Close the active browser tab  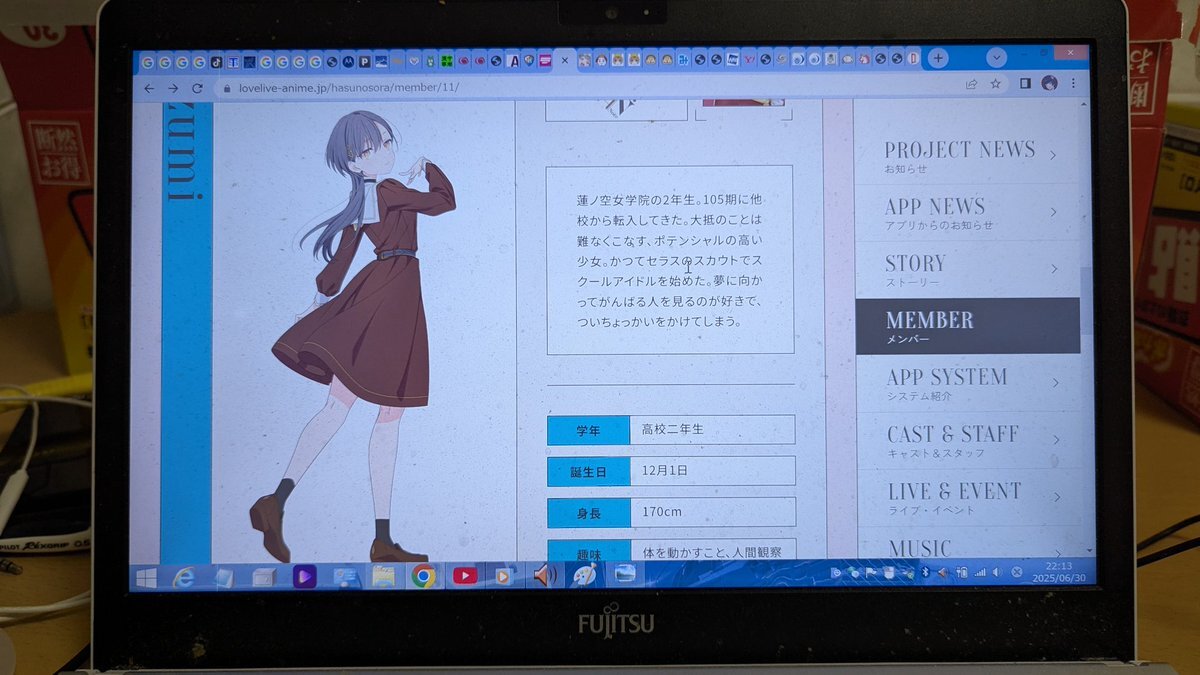click(x=564, y=61)
